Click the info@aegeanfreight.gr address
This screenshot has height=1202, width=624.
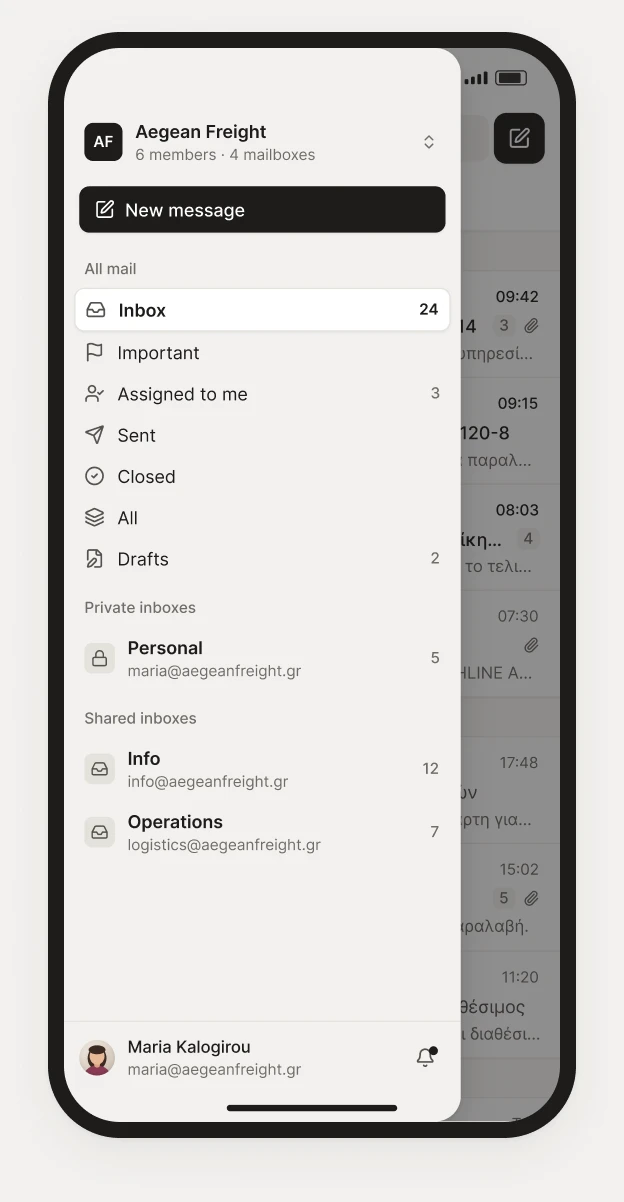point(208,782)
